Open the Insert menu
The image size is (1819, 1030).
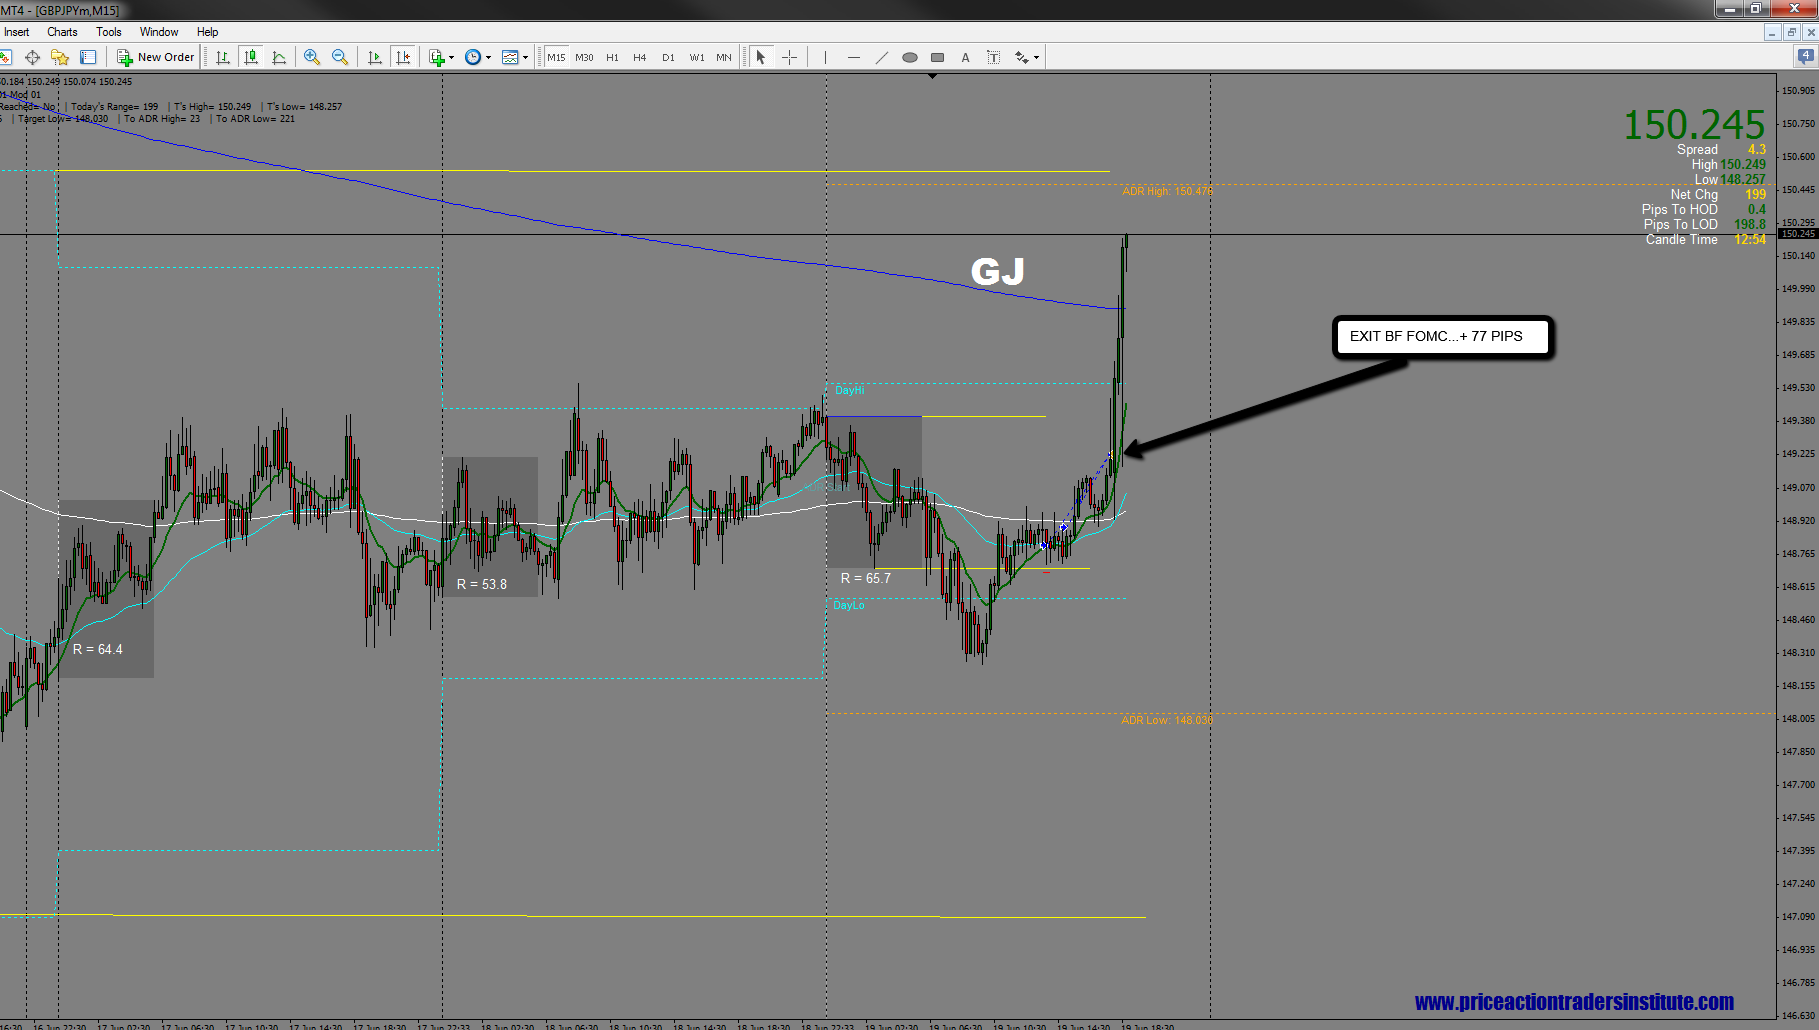17,32
